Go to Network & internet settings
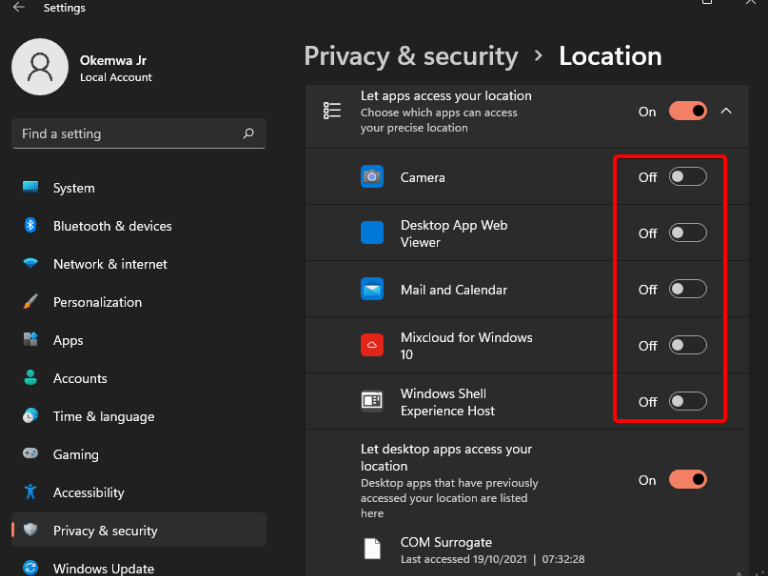Viewport: 768px width, 576px height. point(139,264)
